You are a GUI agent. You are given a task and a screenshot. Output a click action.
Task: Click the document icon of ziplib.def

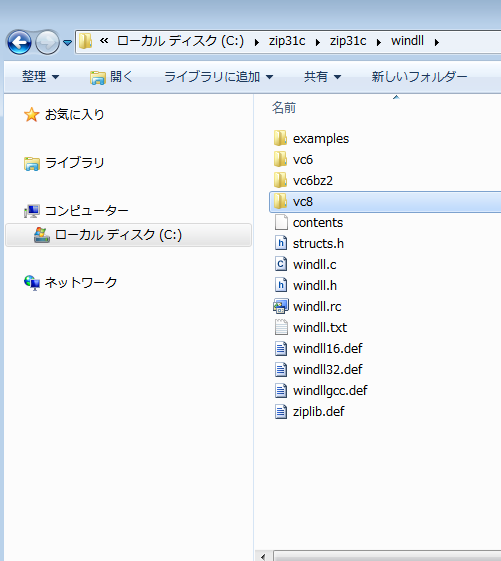pos(281,411)
